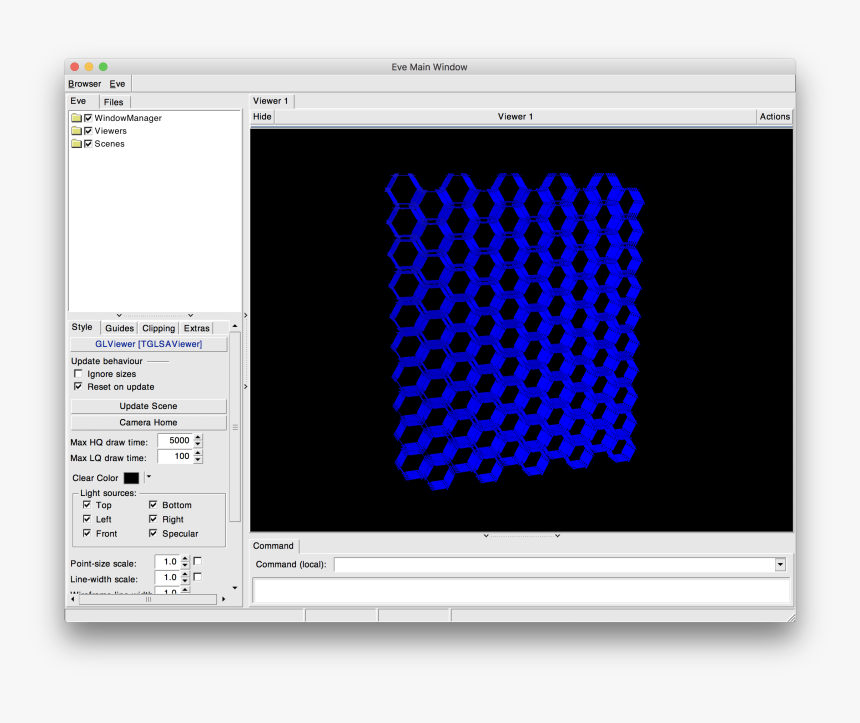860x723 pixels.
Task: Switch to the Guides tab
Action: 120,328
